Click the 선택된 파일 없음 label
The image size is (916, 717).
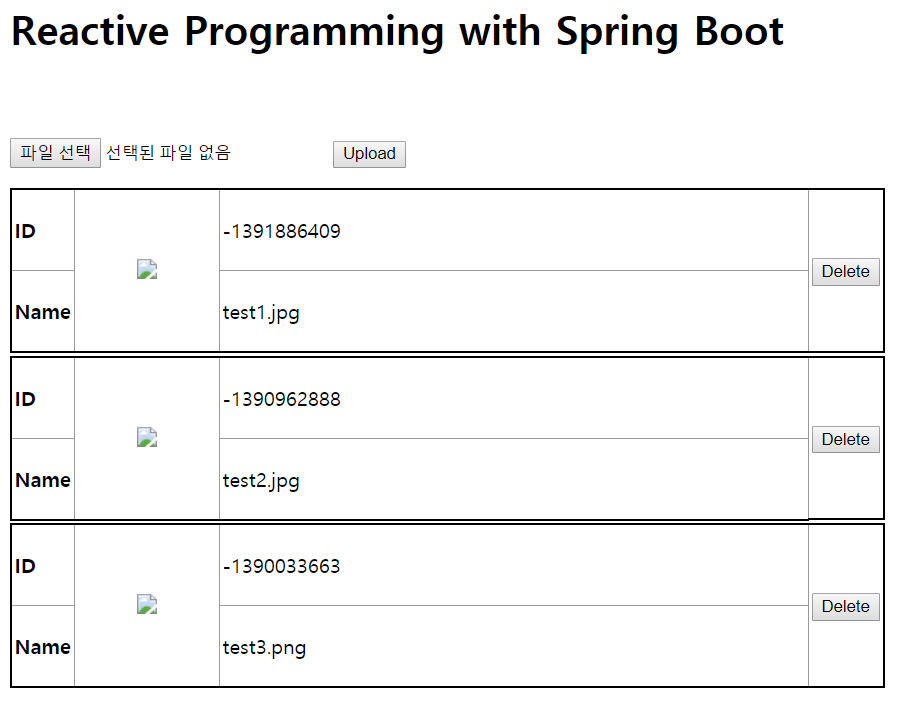pos(168,153)
